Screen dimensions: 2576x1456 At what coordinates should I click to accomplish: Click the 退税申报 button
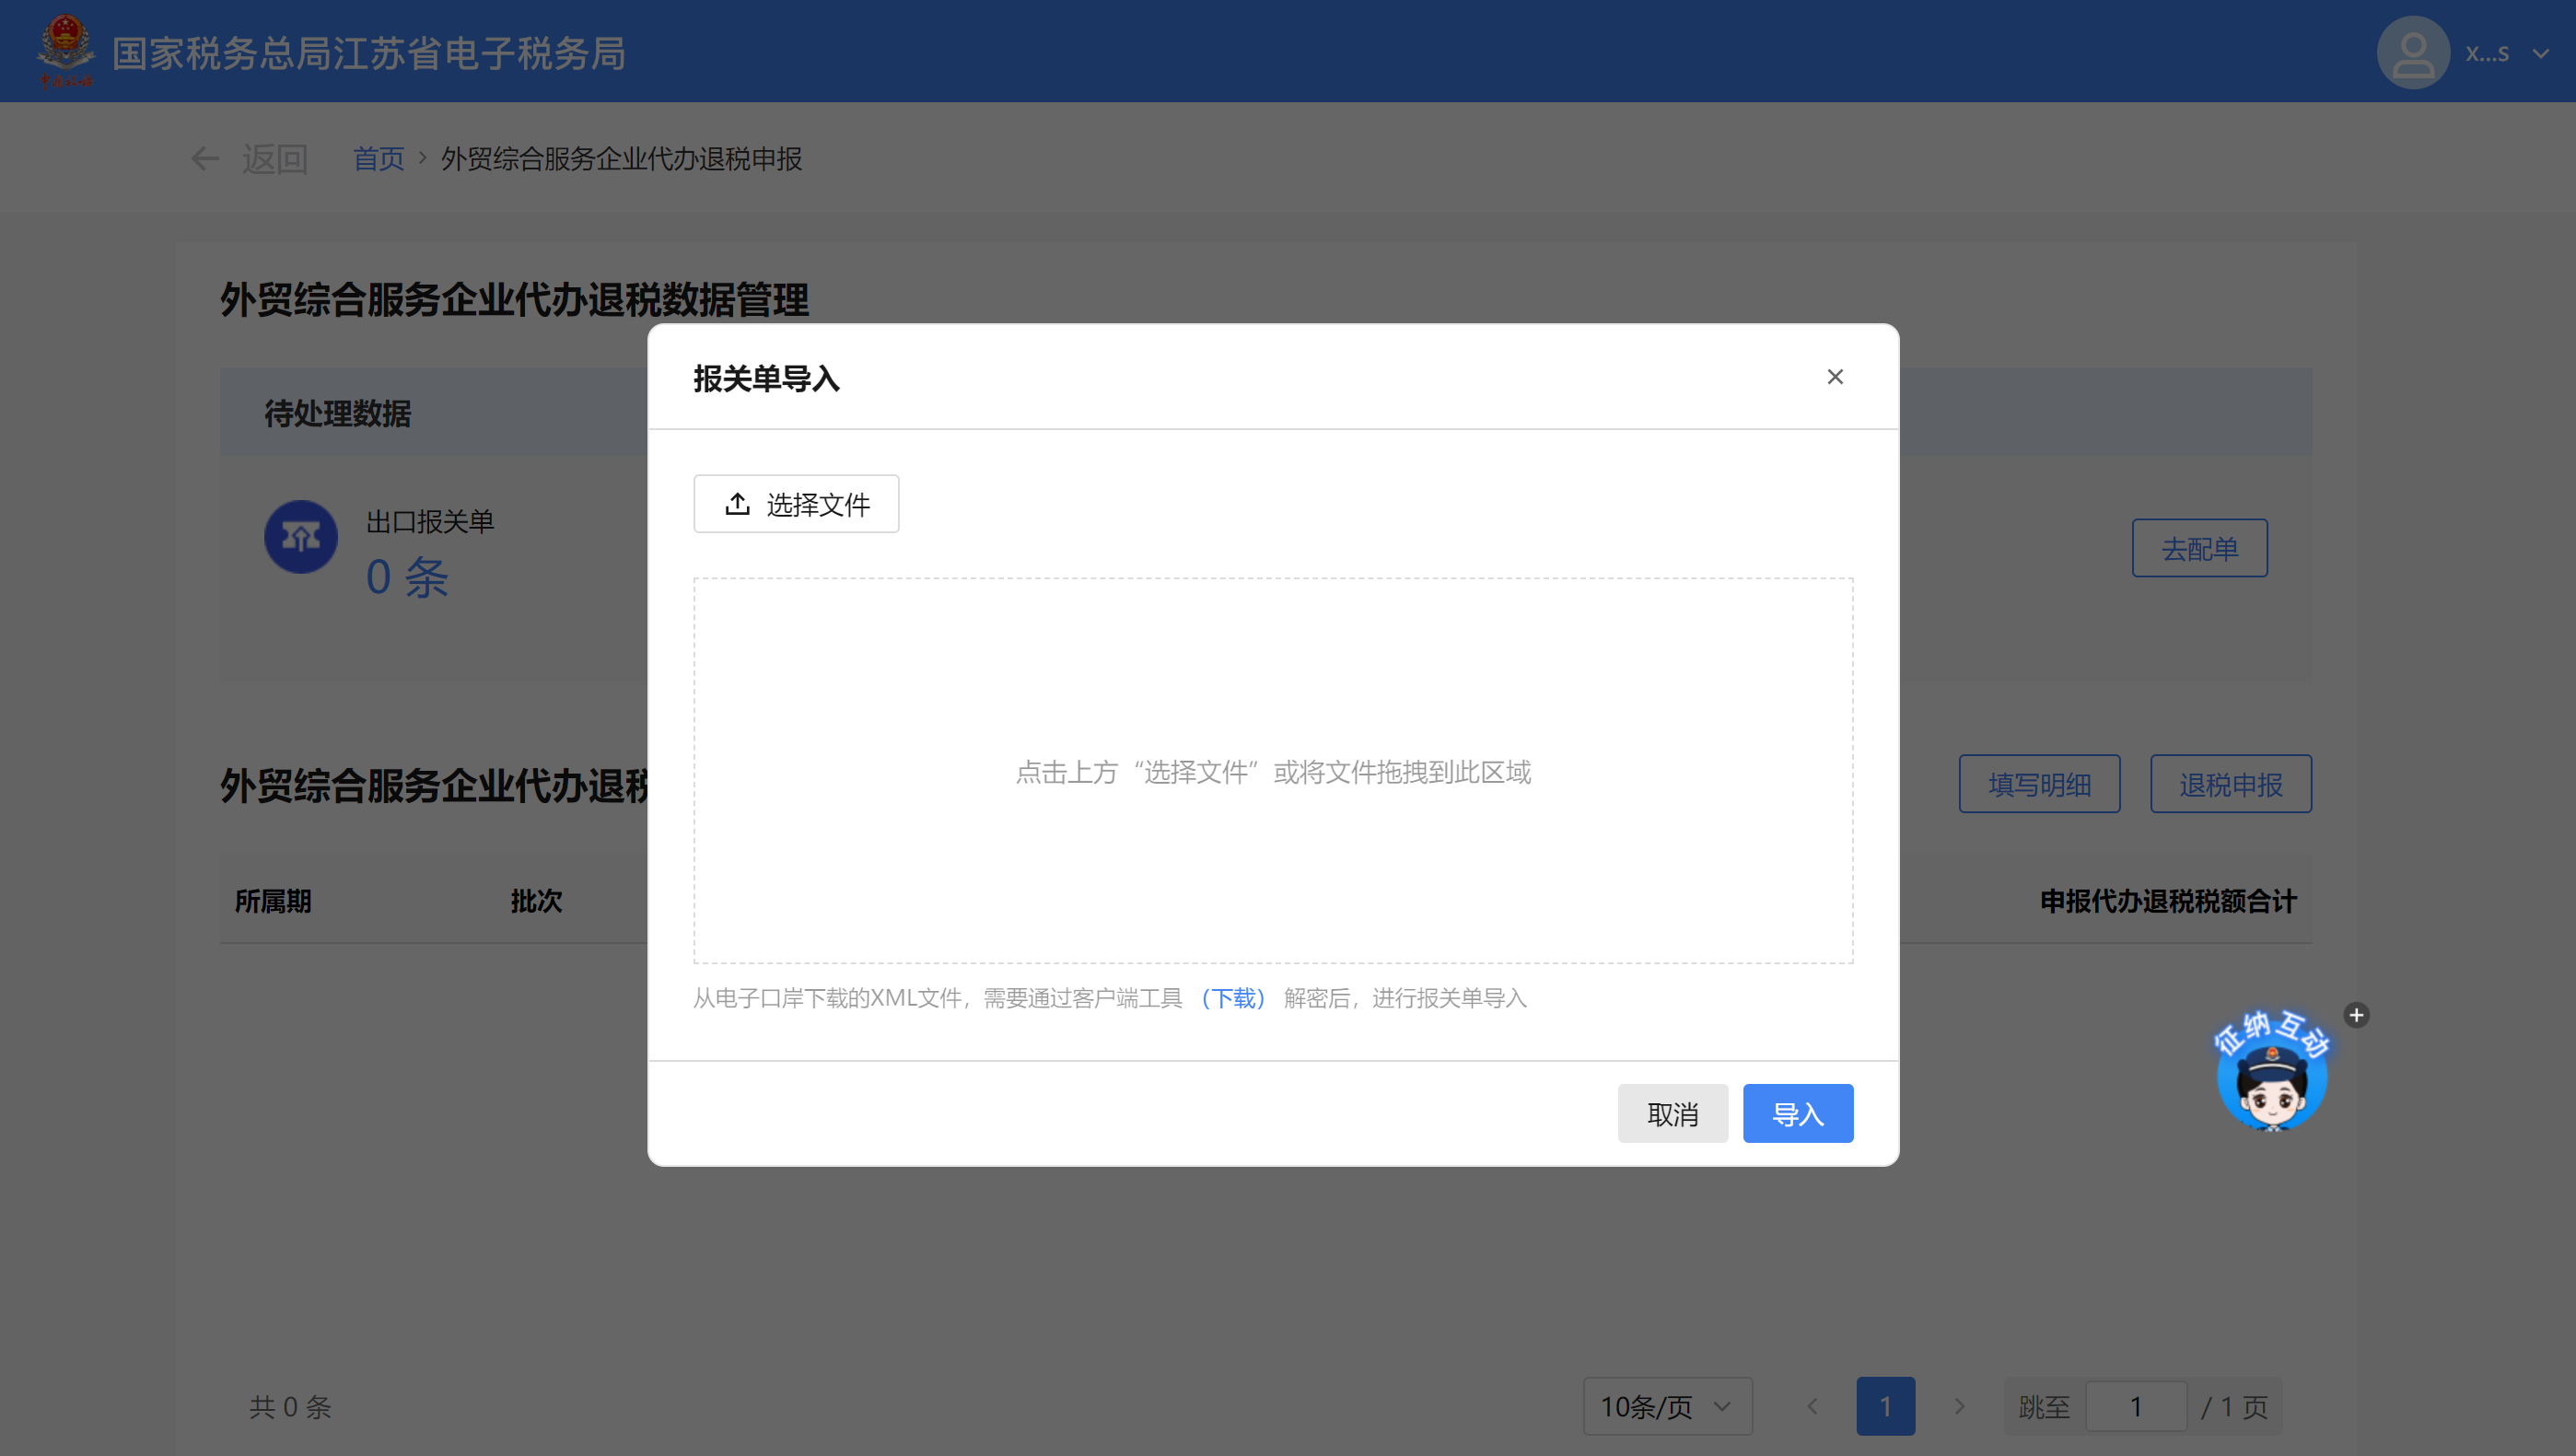[x=2230, y=784]
